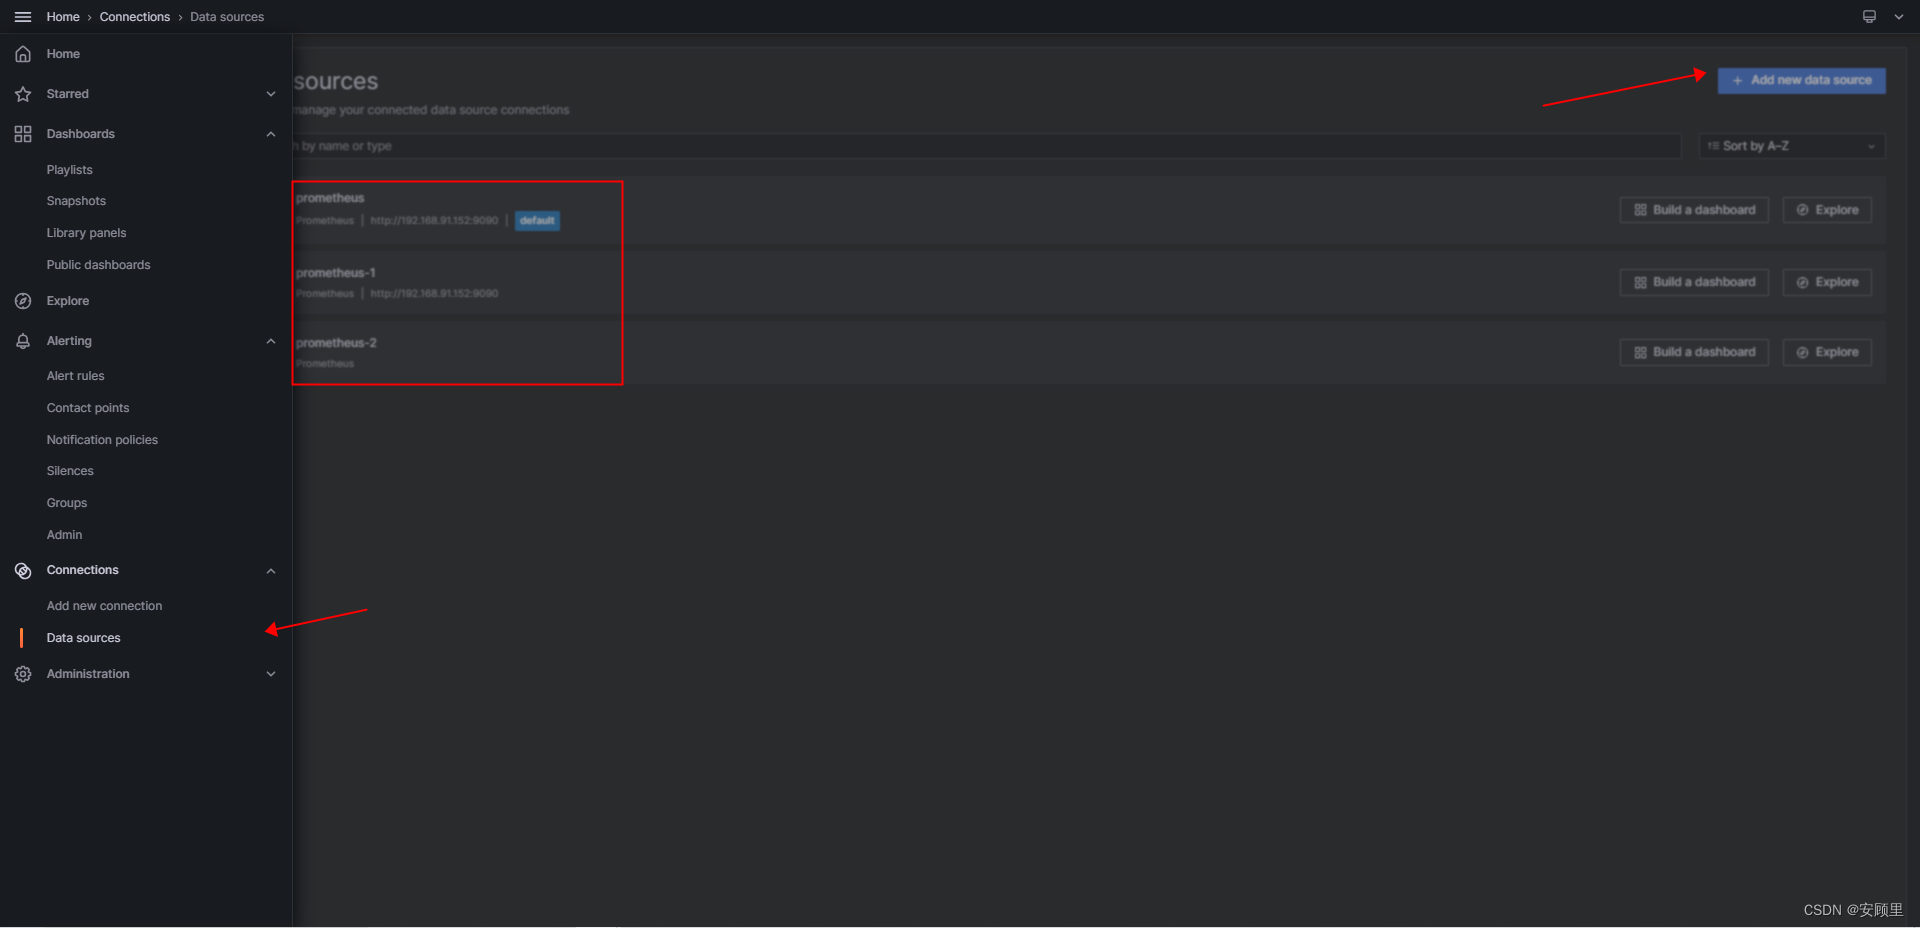The height and width of the screenshot is (928, 1920).
Task: Collapse the Connections section chevron
Action: 271,571
